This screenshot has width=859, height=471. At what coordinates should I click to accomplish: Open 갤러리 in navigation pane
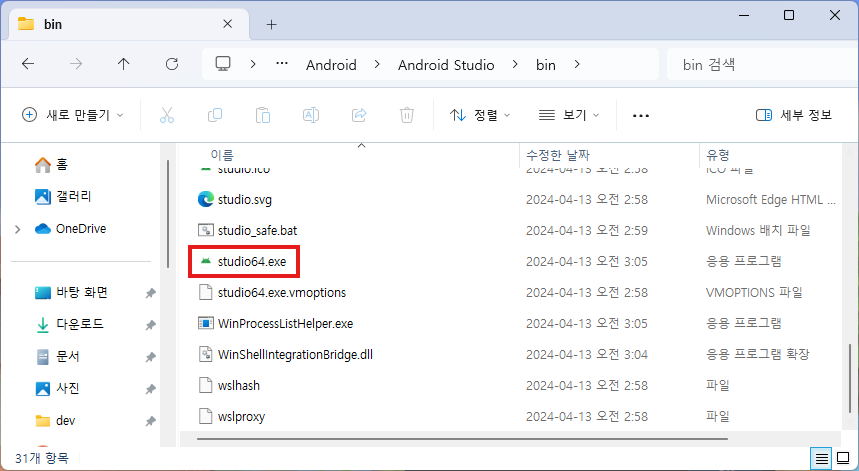pos(63,196)
